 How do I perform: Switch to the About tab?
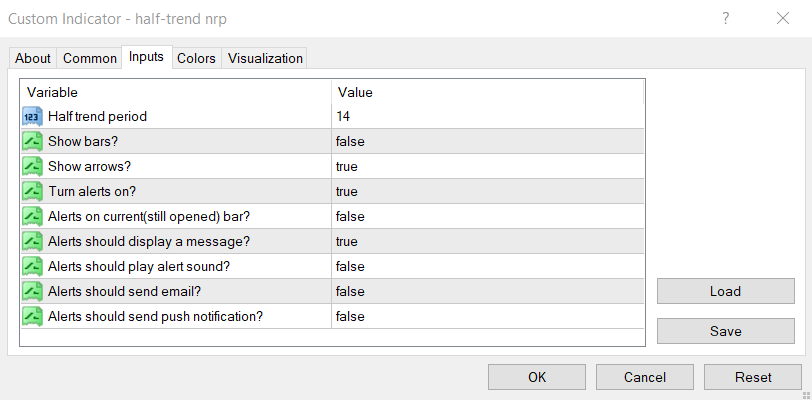33,58
